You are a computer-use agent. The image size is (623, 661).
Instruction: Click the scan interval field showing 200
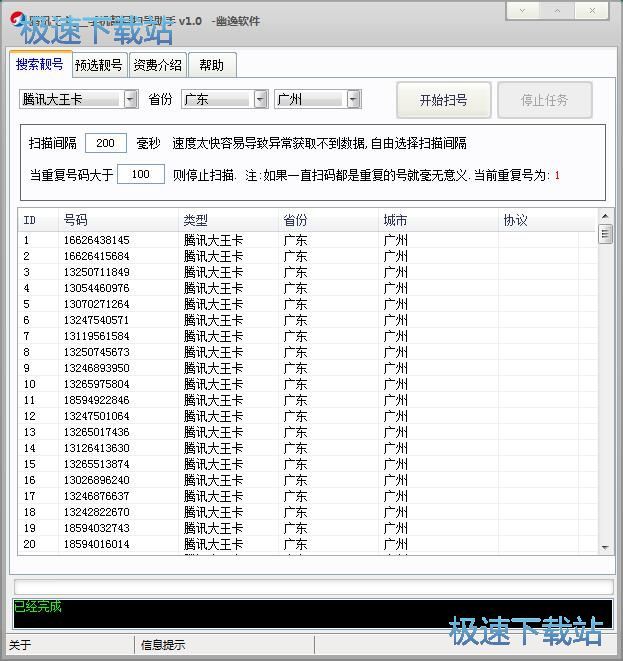coord(105,143)
